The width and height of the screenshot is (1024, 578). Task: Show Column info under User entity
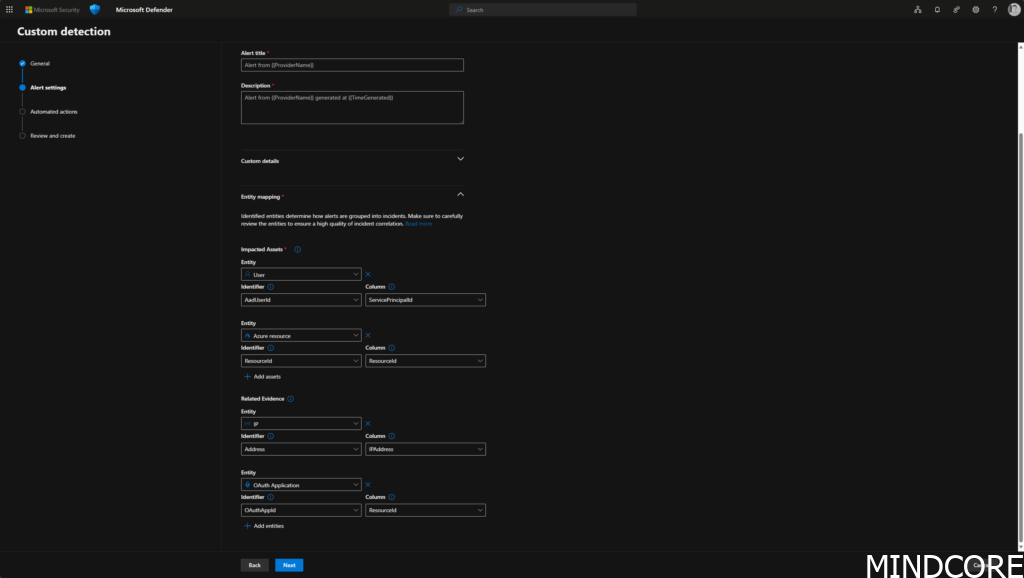[x=392, y=287]
